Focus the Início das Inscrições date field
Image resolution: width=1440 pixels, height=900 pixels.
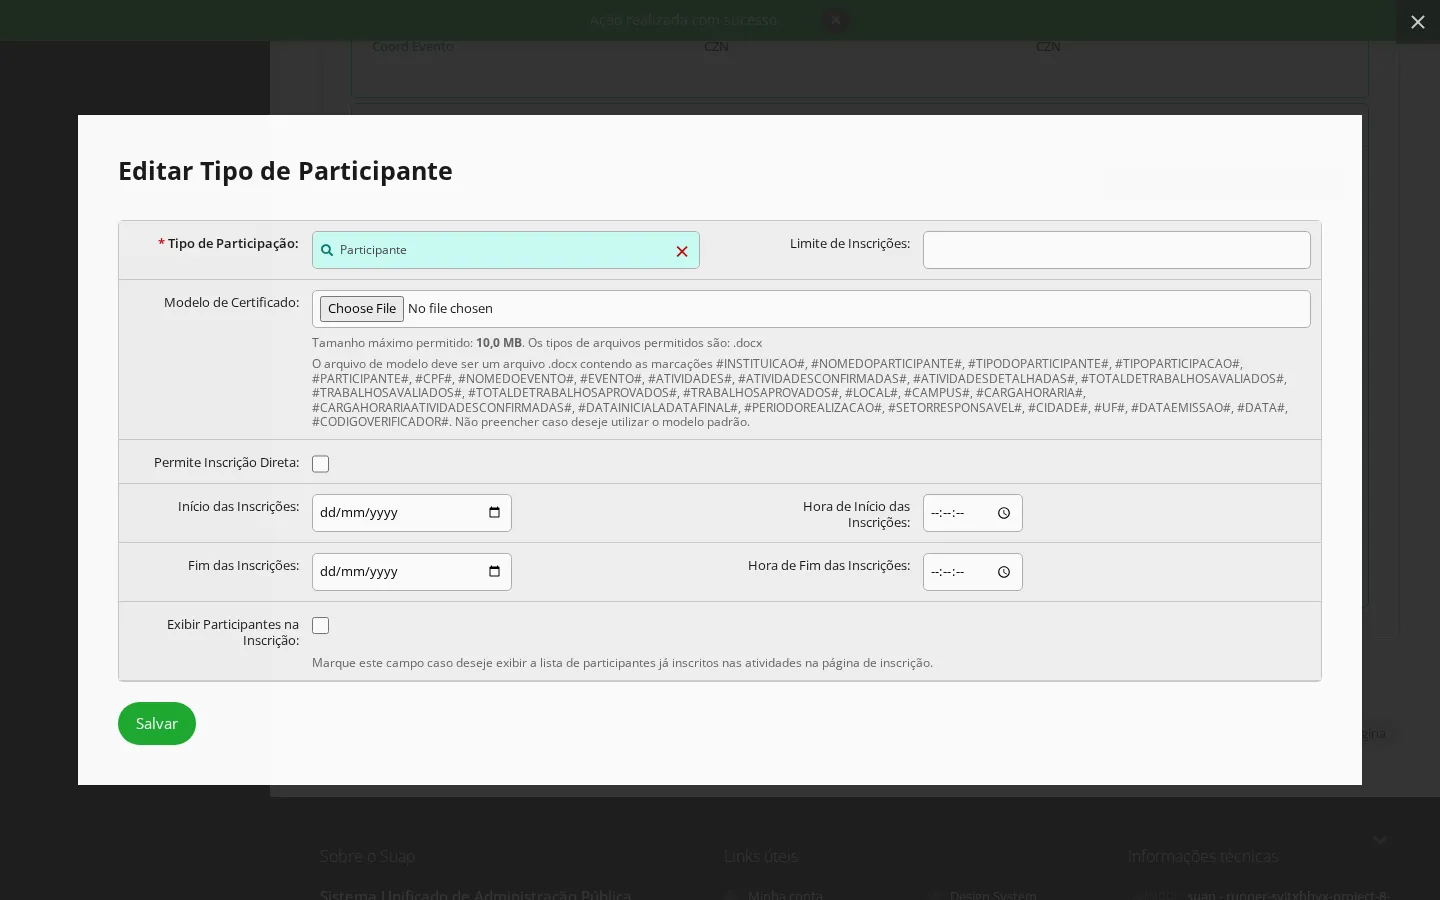pos(412,513)
